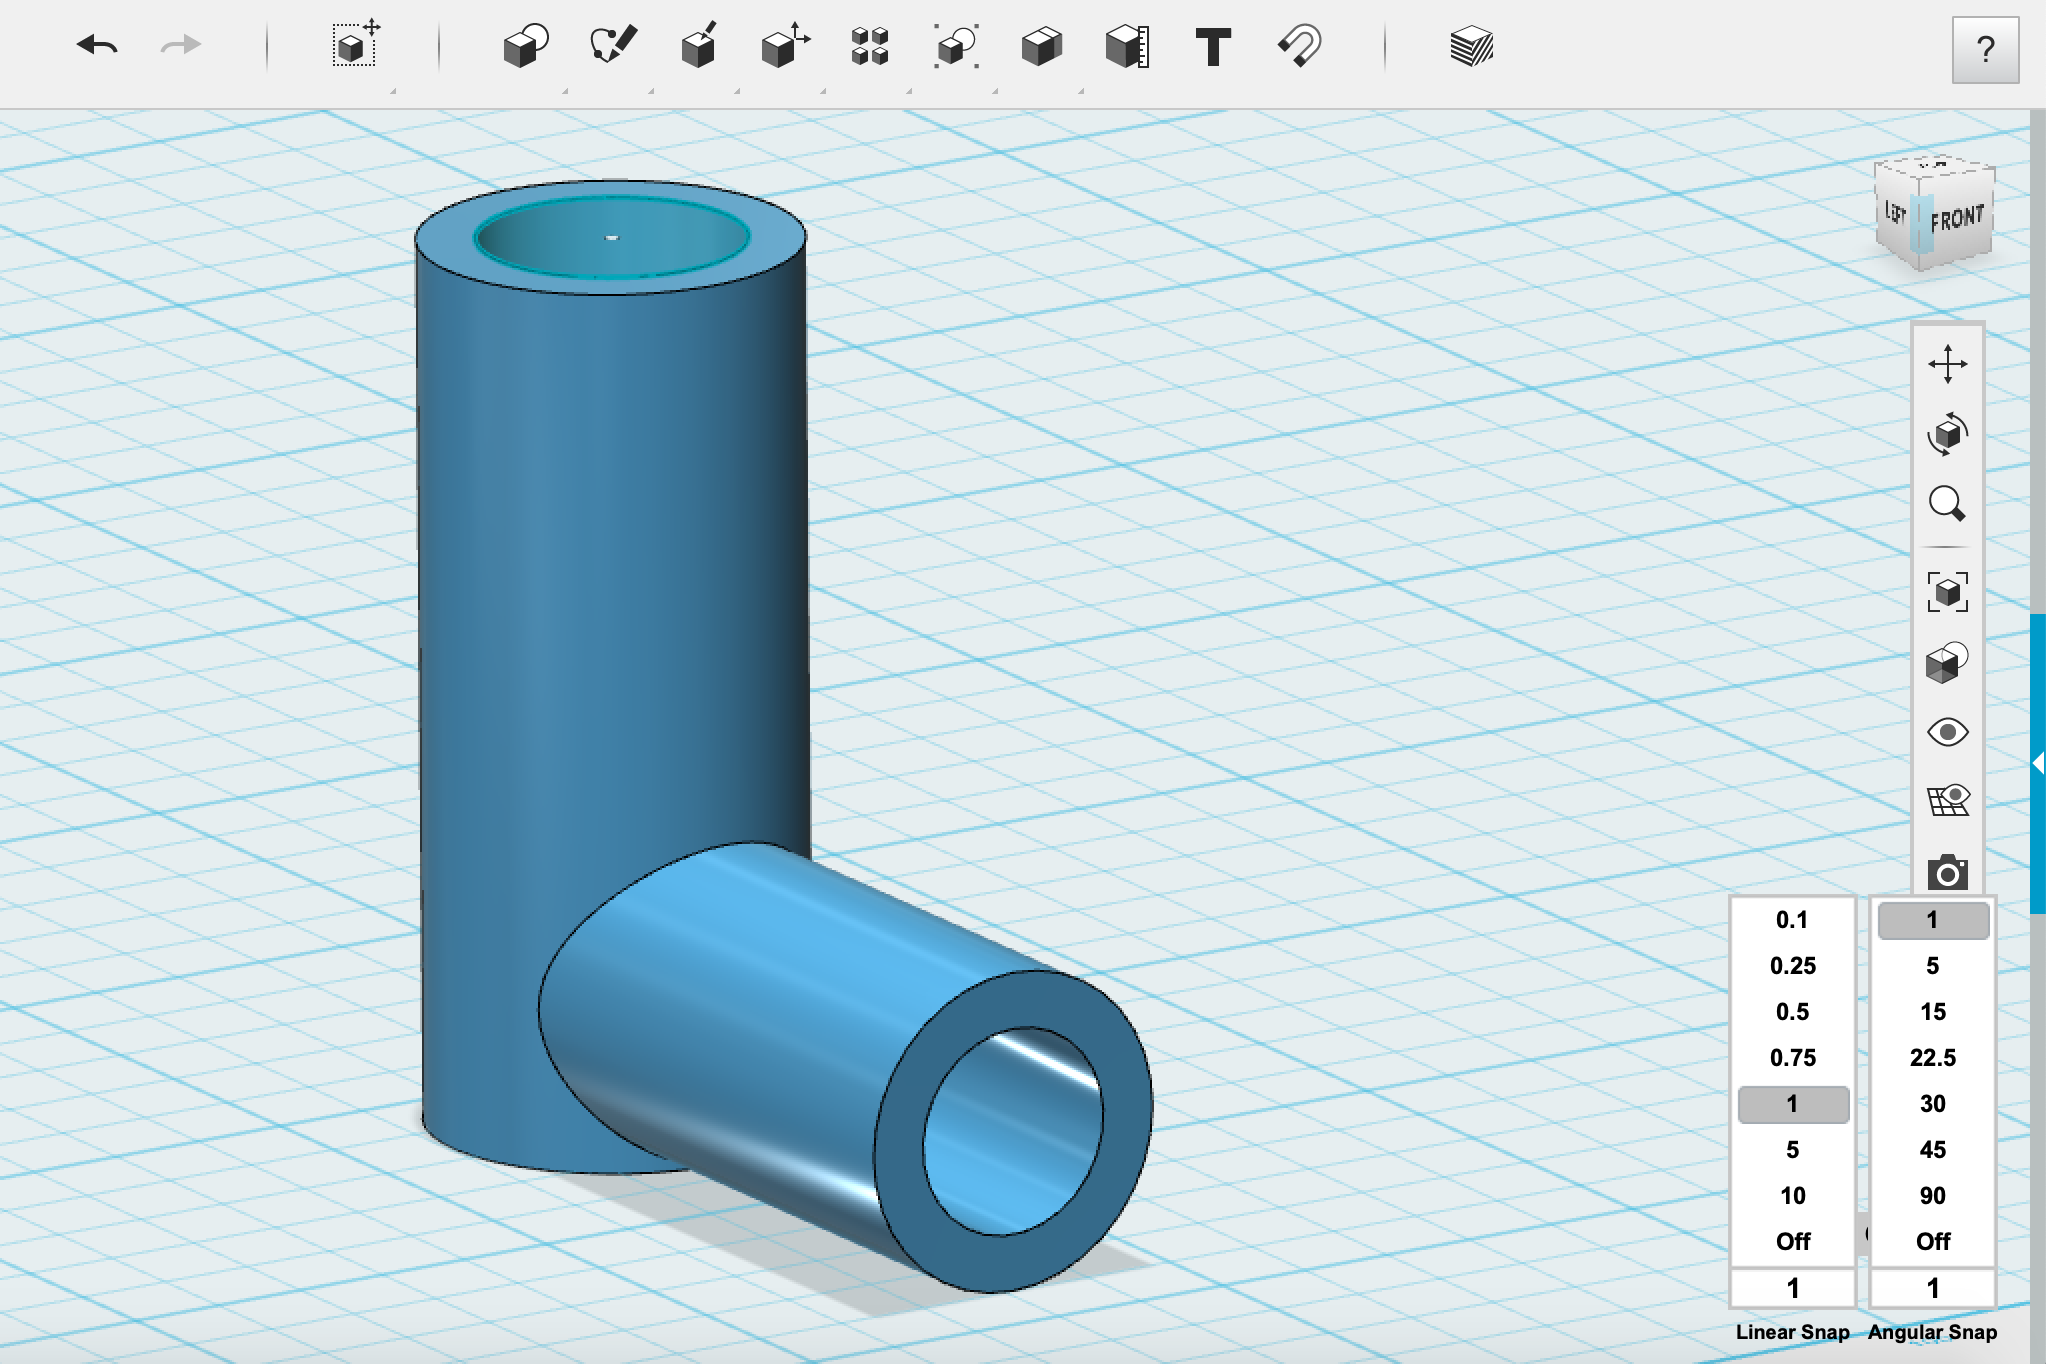This screenshot has width=2046, height=1364.
Task: Click the Angular Snap current value field
Action: [x=1933, y=1288]
